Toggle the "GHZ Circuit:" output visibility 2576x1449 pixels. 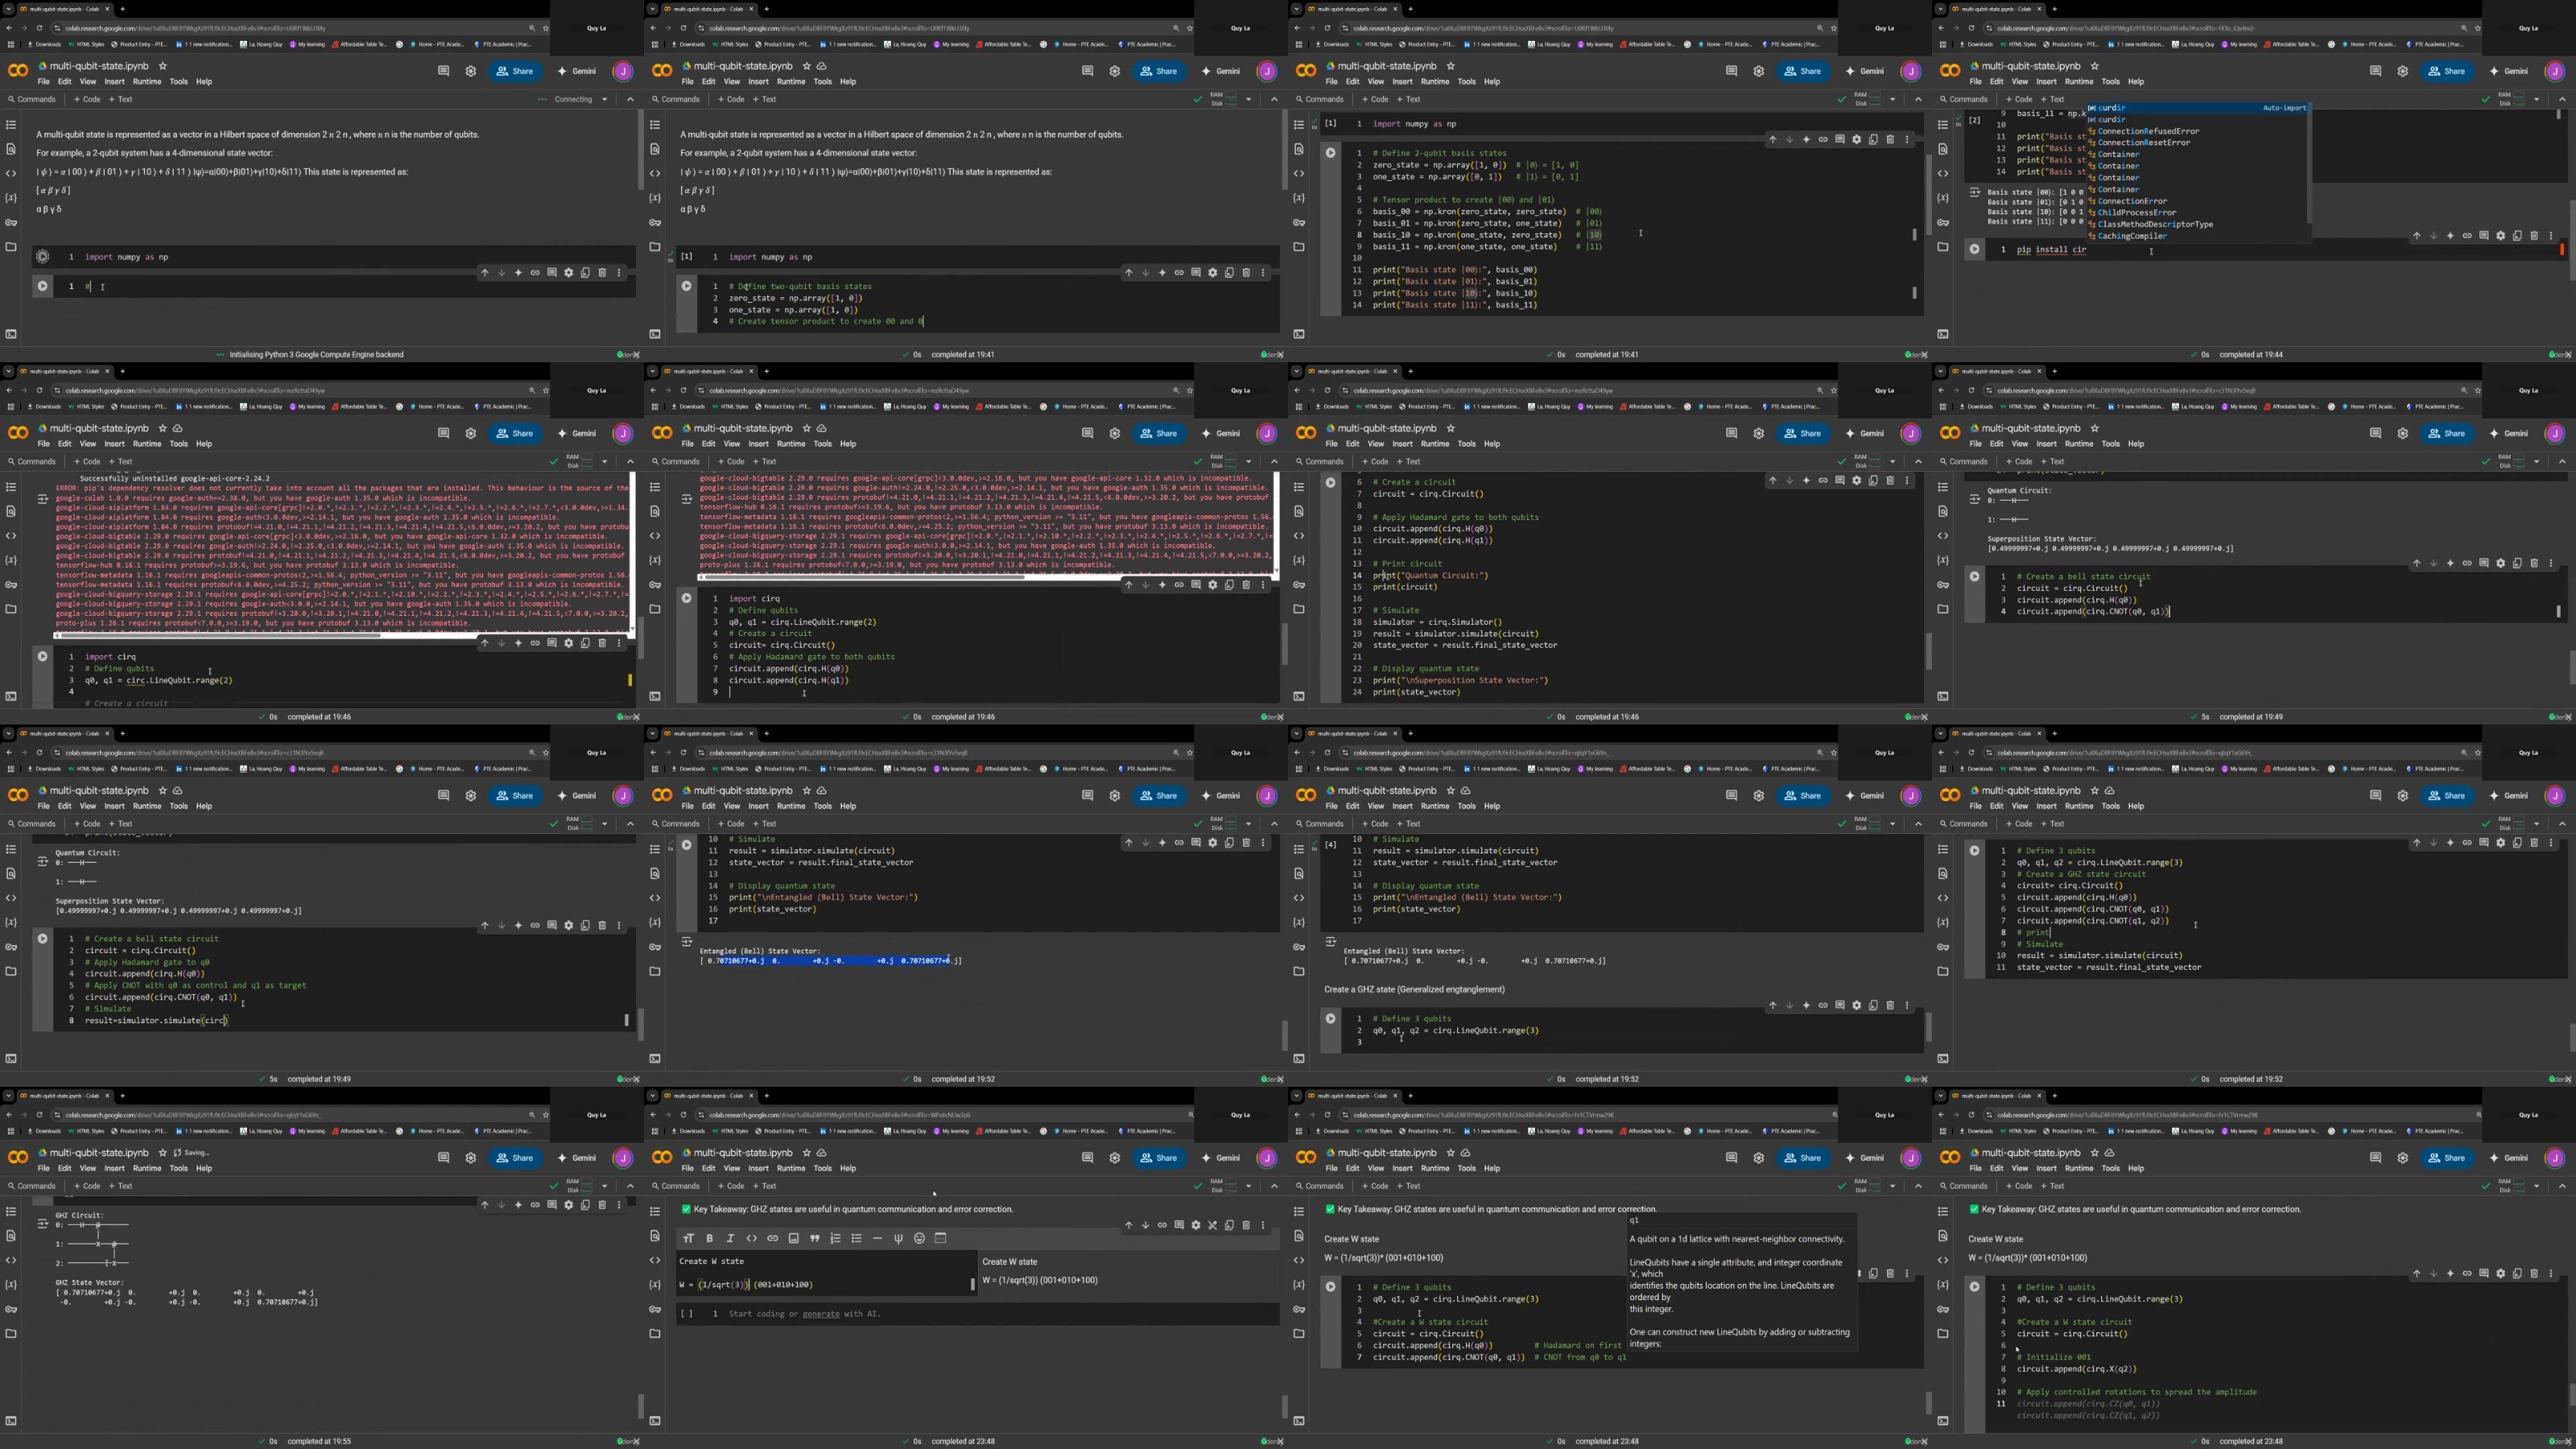(43, 1223)
